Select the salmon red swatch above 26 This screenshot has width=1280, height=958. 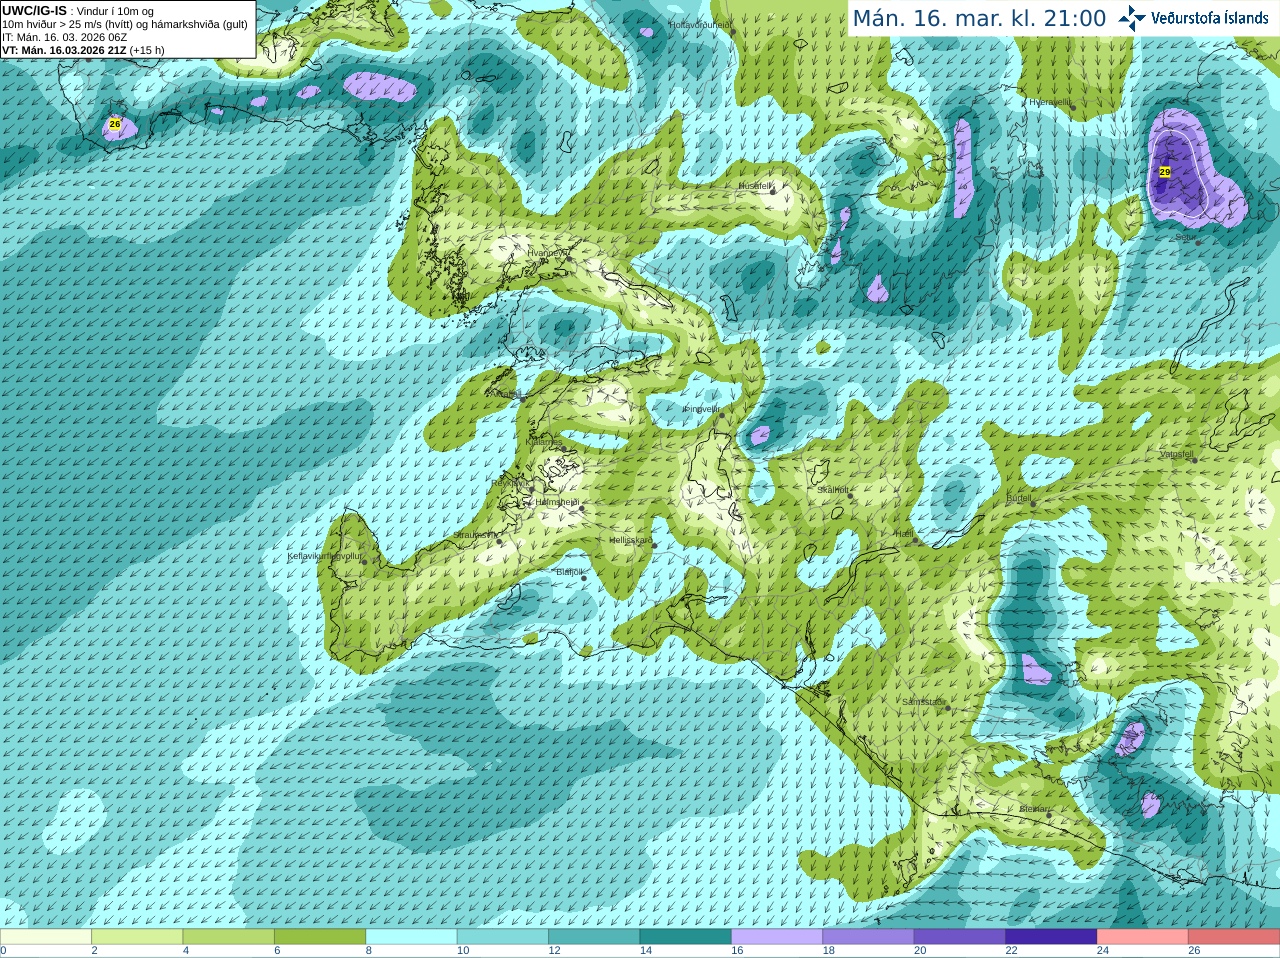pos(1235,937)
